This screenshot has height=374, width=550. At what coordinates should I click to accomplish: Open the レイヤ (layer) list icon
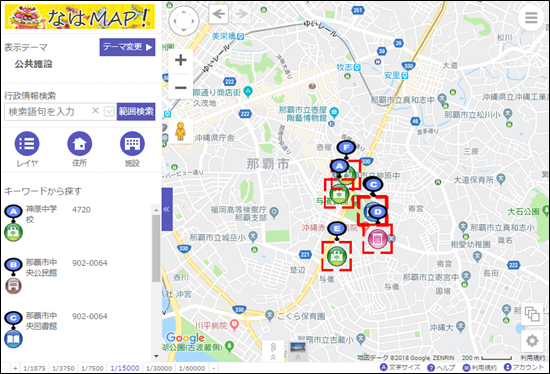(x=27, y=143)
